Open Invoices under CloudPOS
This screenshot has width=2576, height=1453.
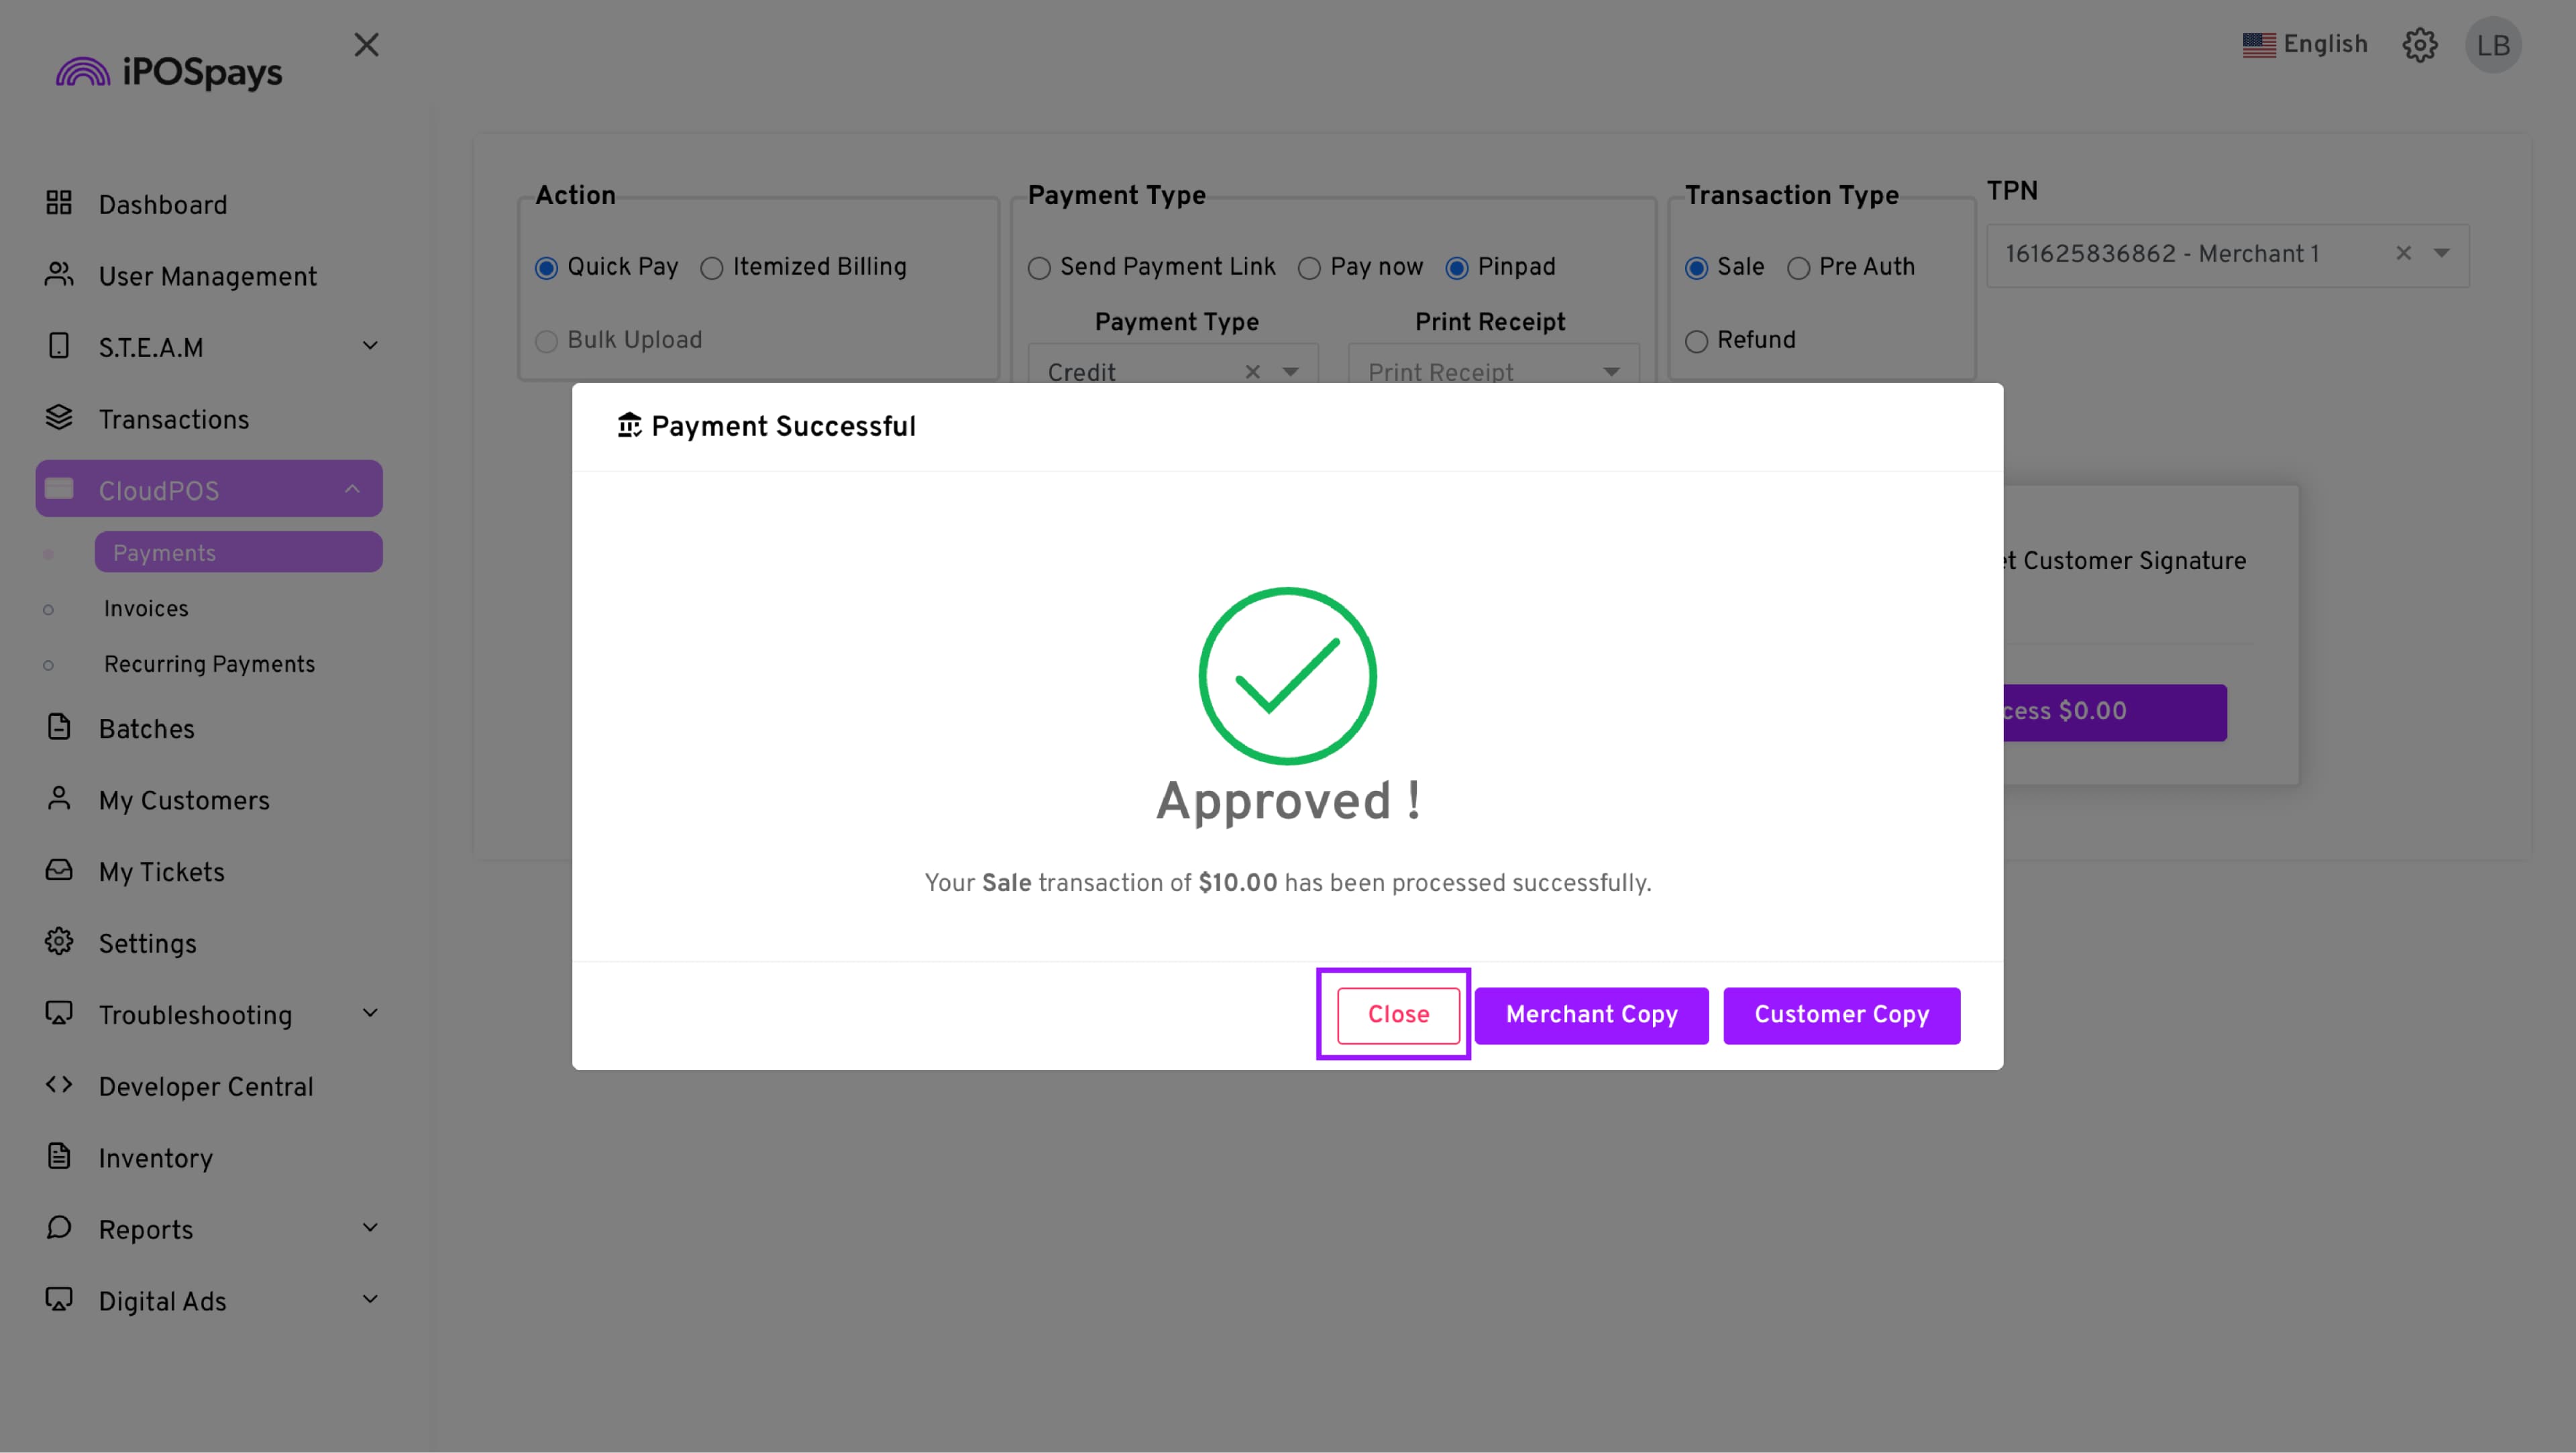(x=146, y=609)
